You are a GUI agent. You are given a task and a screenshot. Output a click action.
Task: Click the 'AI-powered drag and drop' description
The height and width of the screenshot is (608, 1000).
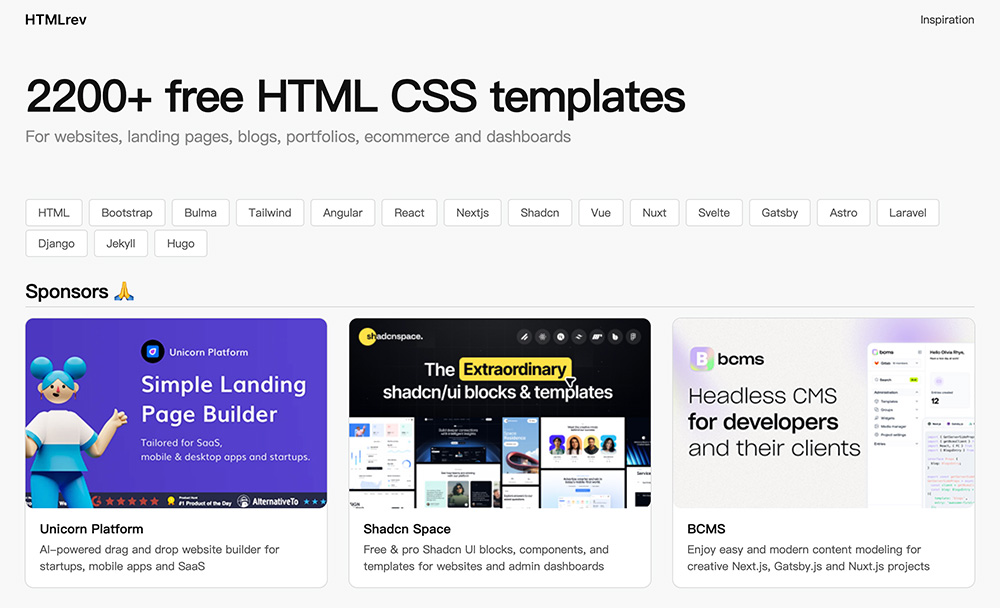159,558
